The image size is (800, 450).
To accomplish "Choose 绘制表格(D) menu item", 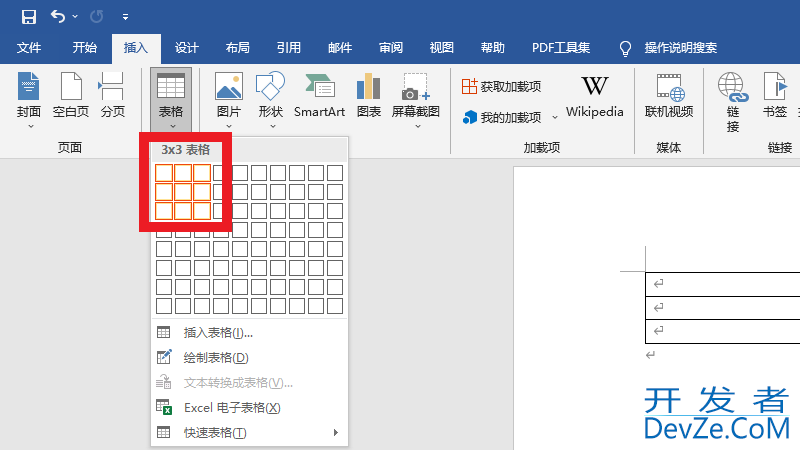I will 249,358.
